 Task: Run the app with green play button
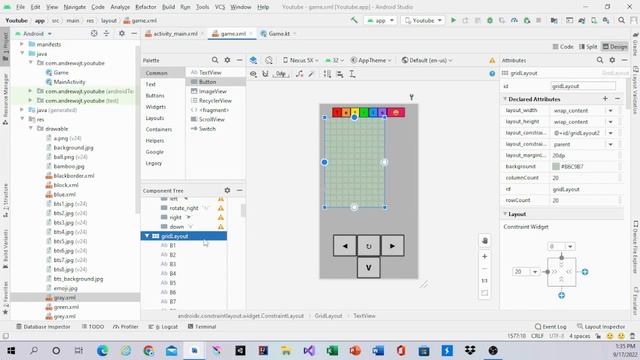(x=453, y=20)
